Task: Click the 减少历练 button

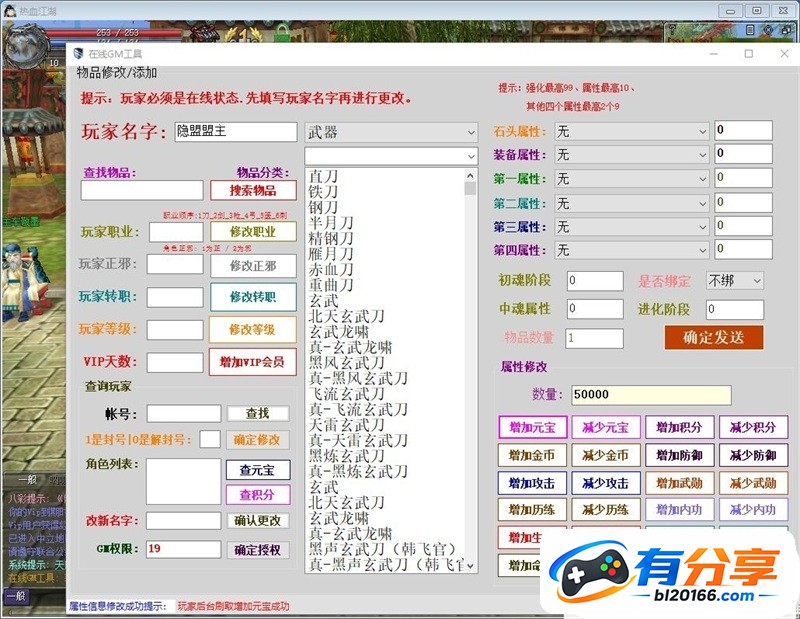Action: click(606, 510)
